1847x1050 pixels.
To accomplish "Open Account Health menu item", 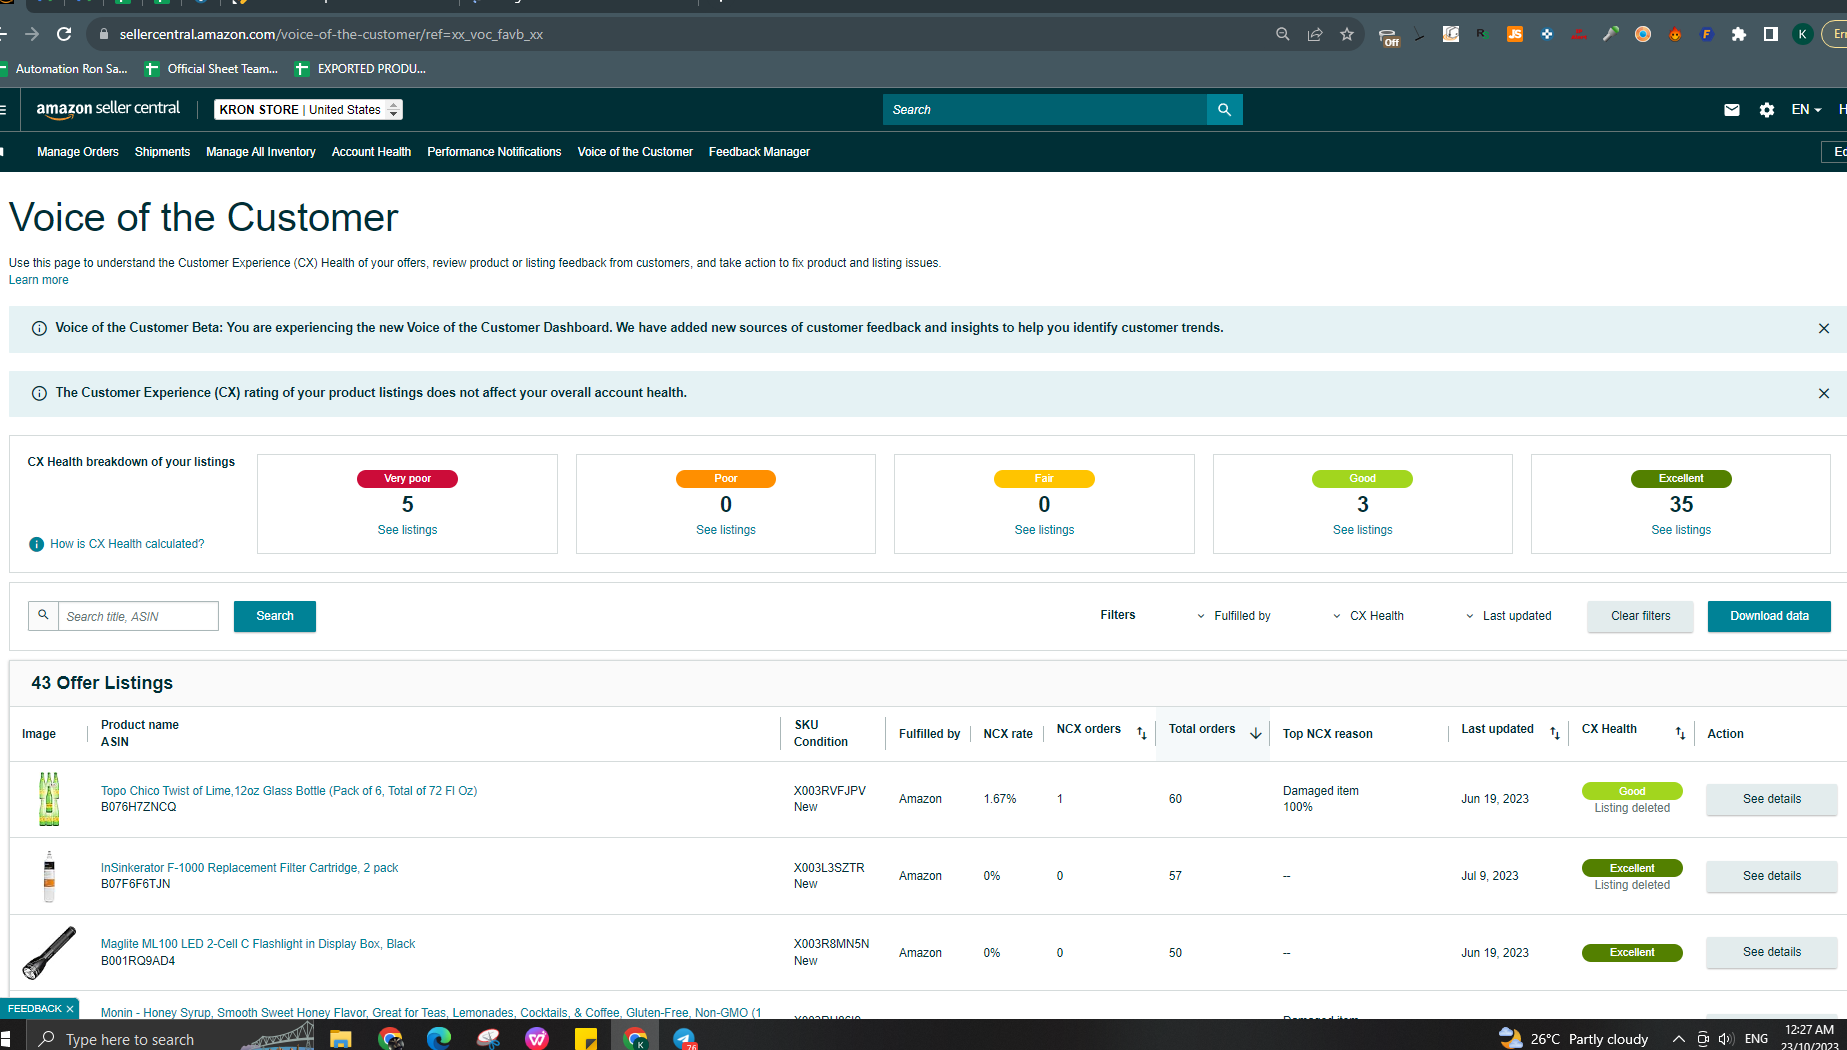I will [371, 152].
